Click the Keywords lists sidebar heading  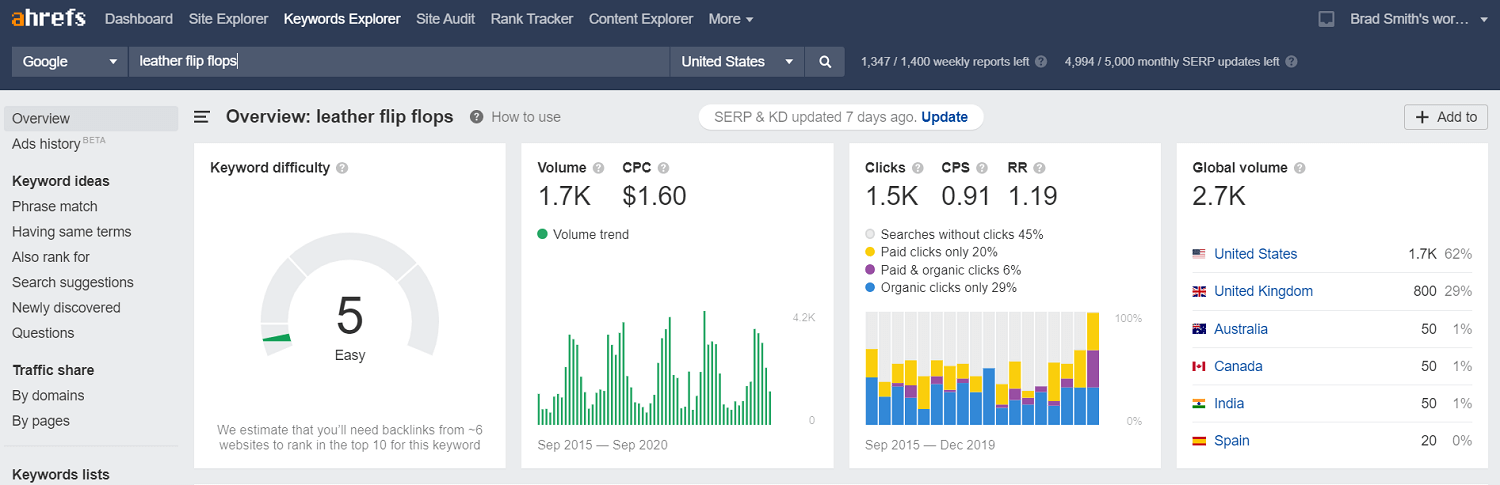[x=61, y=475]
